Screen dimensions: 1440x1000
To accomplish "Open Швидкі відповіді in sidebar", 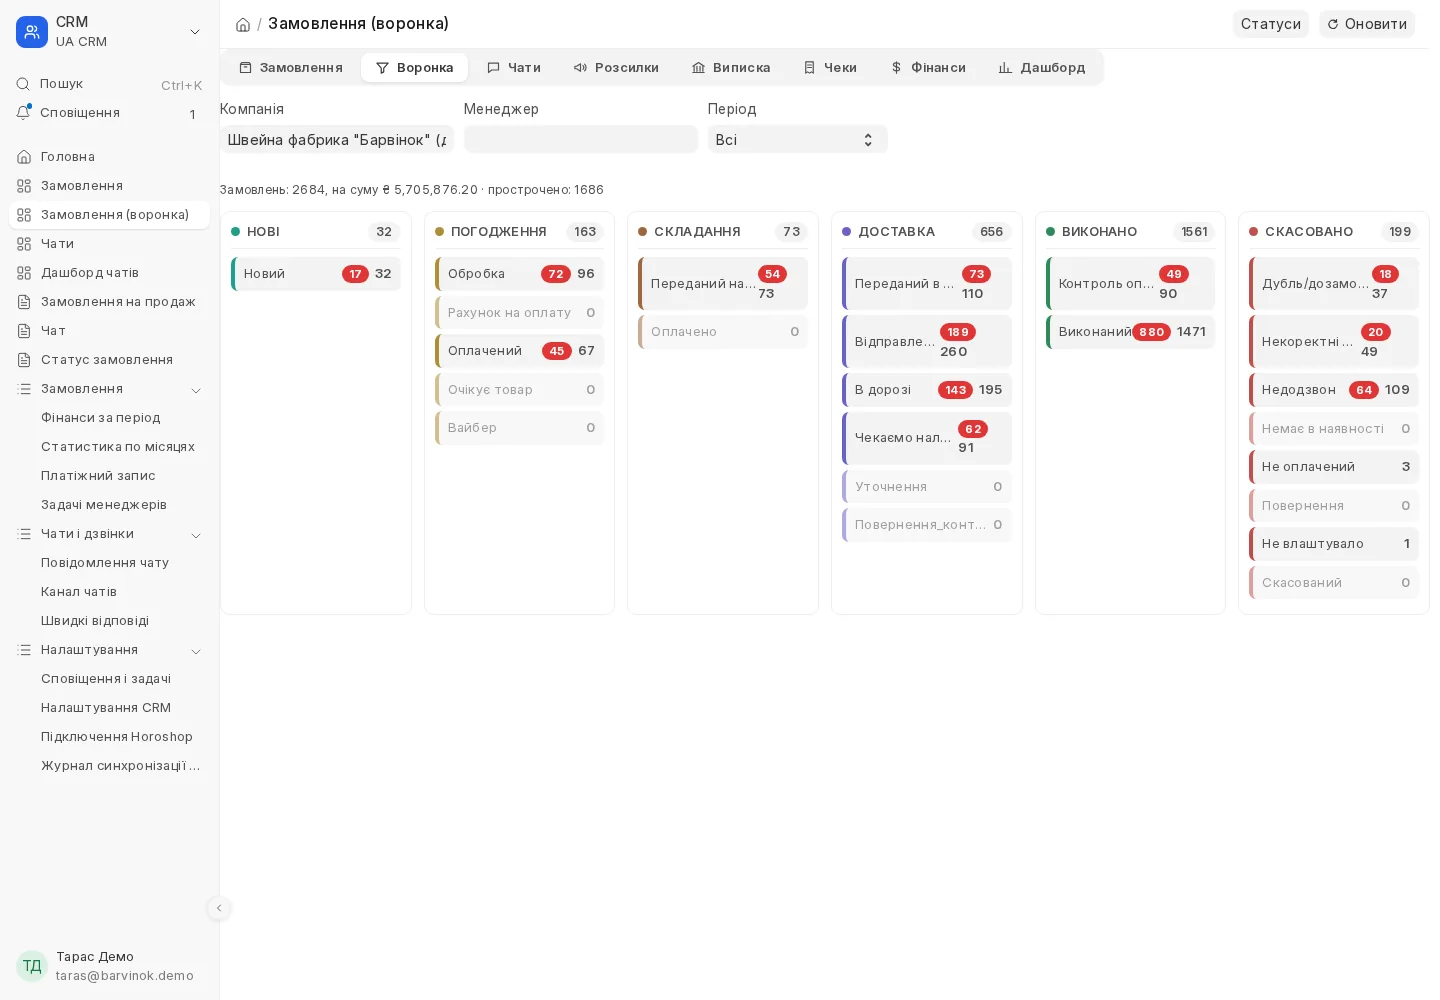I will [x=110, y=621].
